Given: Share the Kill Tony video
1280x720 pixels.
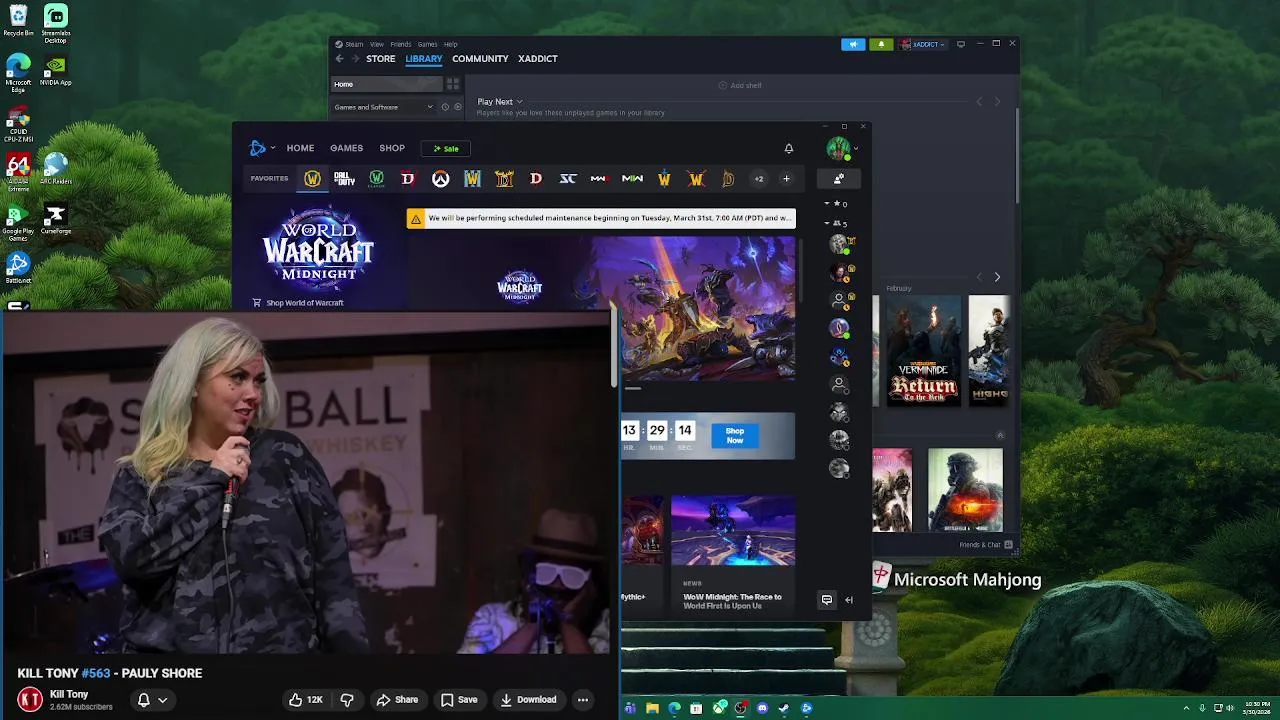Looking at the screenshot, I should [x=397, y=700].
